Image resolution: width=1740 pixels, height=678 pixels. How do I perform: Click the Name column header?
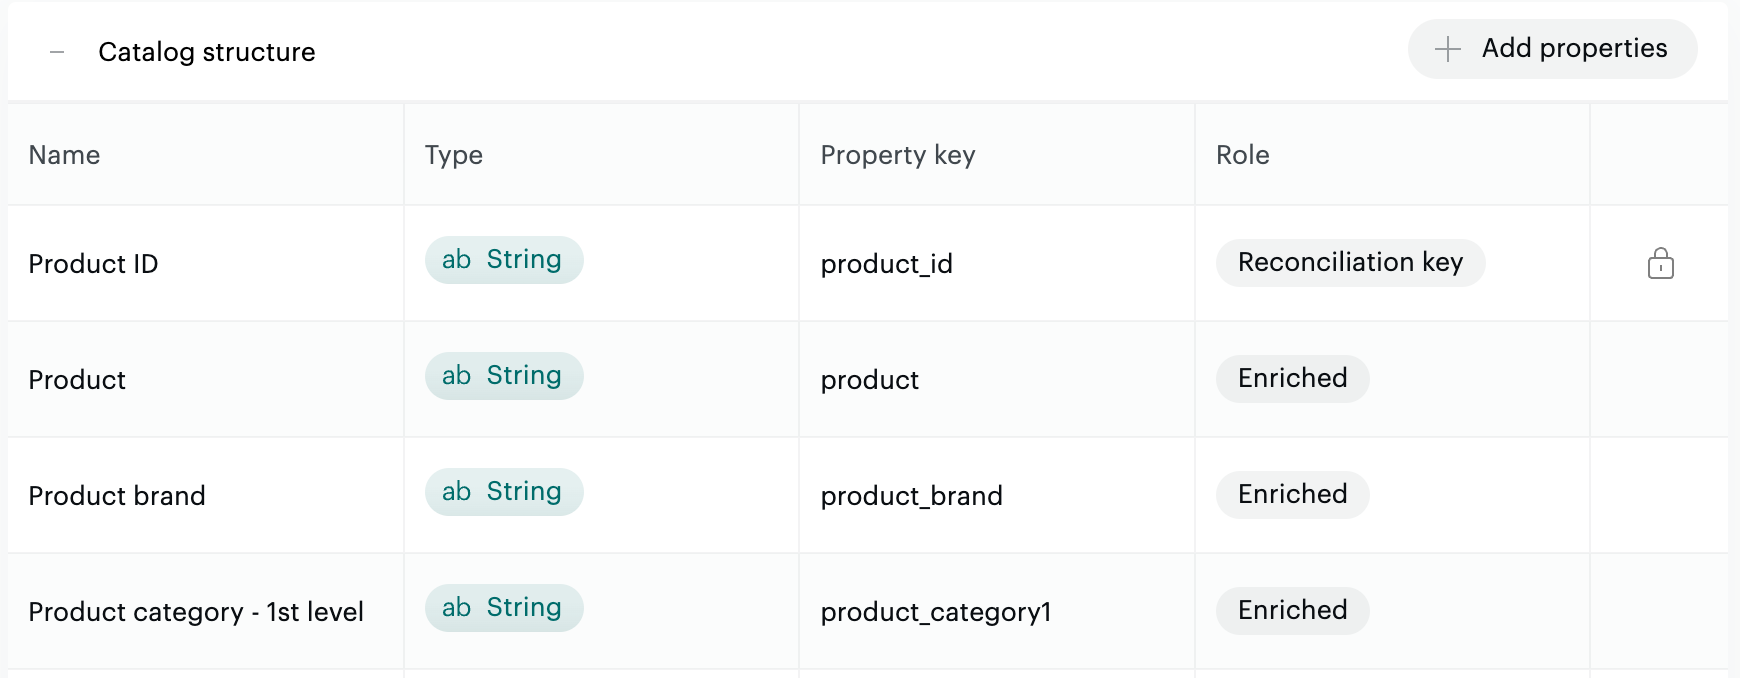pos(64,155)
